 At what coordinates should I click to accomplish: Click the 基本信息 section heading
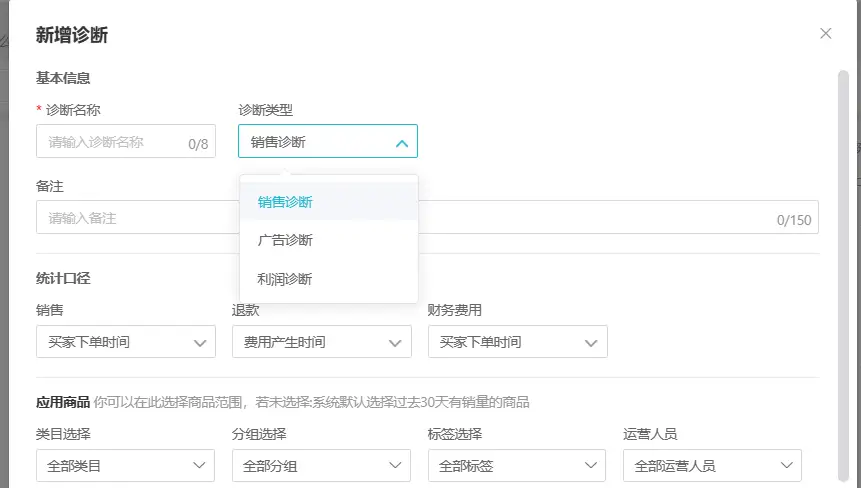point(63,78)
